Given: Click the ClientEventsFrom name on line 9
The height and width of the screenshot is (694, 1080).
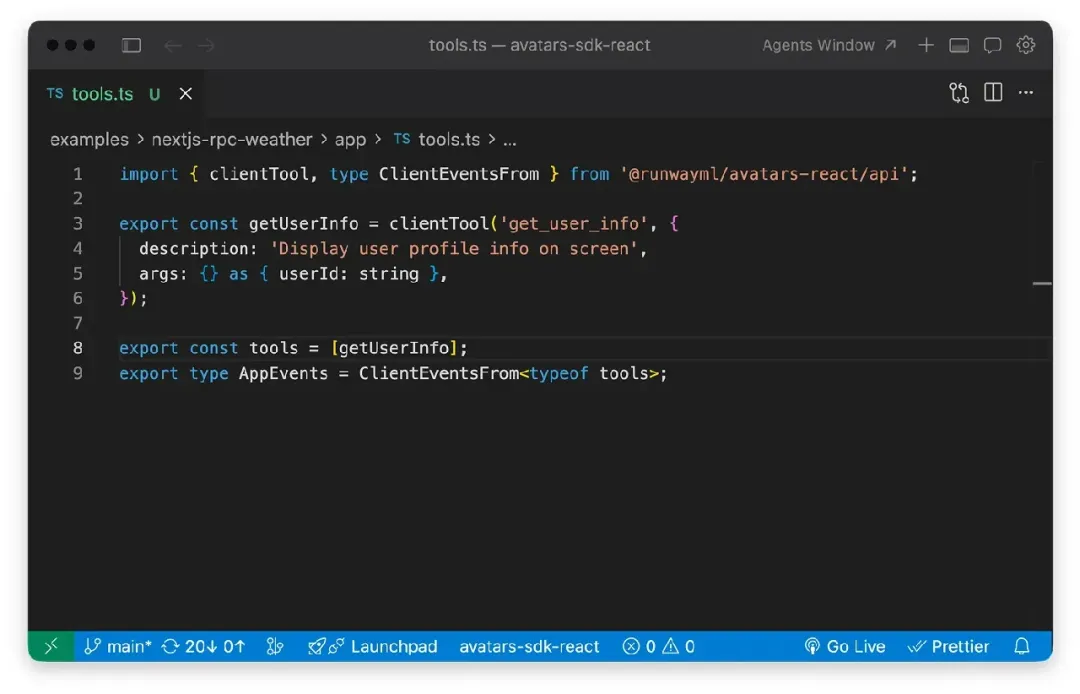Looking at the screenshot, I should pos(439,373).
